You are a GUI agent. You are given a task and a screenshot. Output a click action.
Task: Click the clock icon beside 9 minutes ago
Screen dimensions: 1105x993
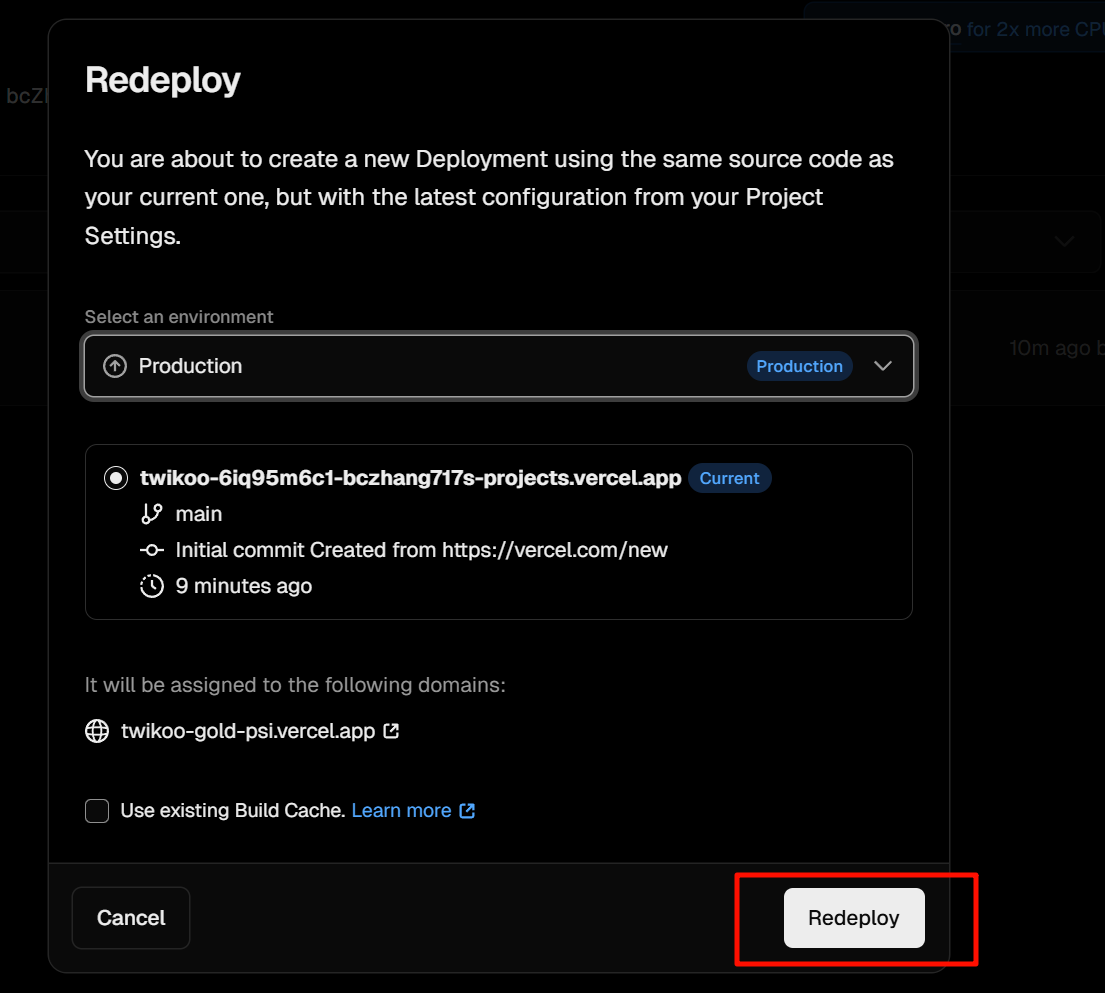click(152, 586)
